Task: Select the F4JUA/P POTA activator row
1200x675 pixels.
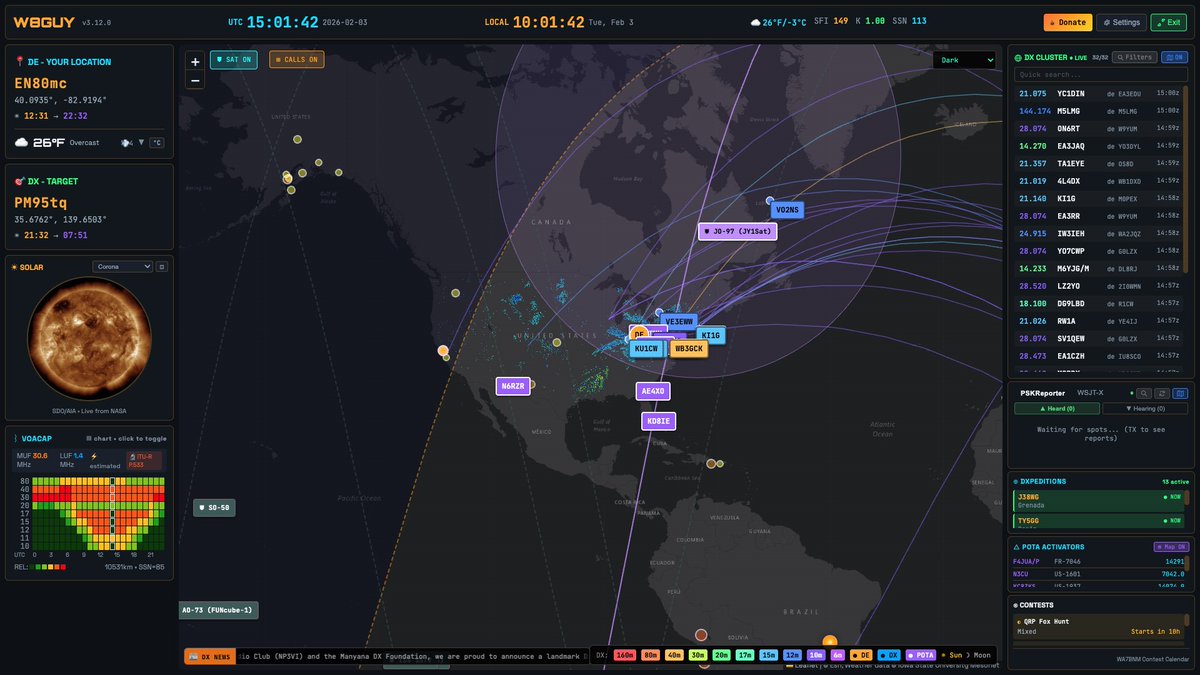Action: click(x=1100, y=562)
